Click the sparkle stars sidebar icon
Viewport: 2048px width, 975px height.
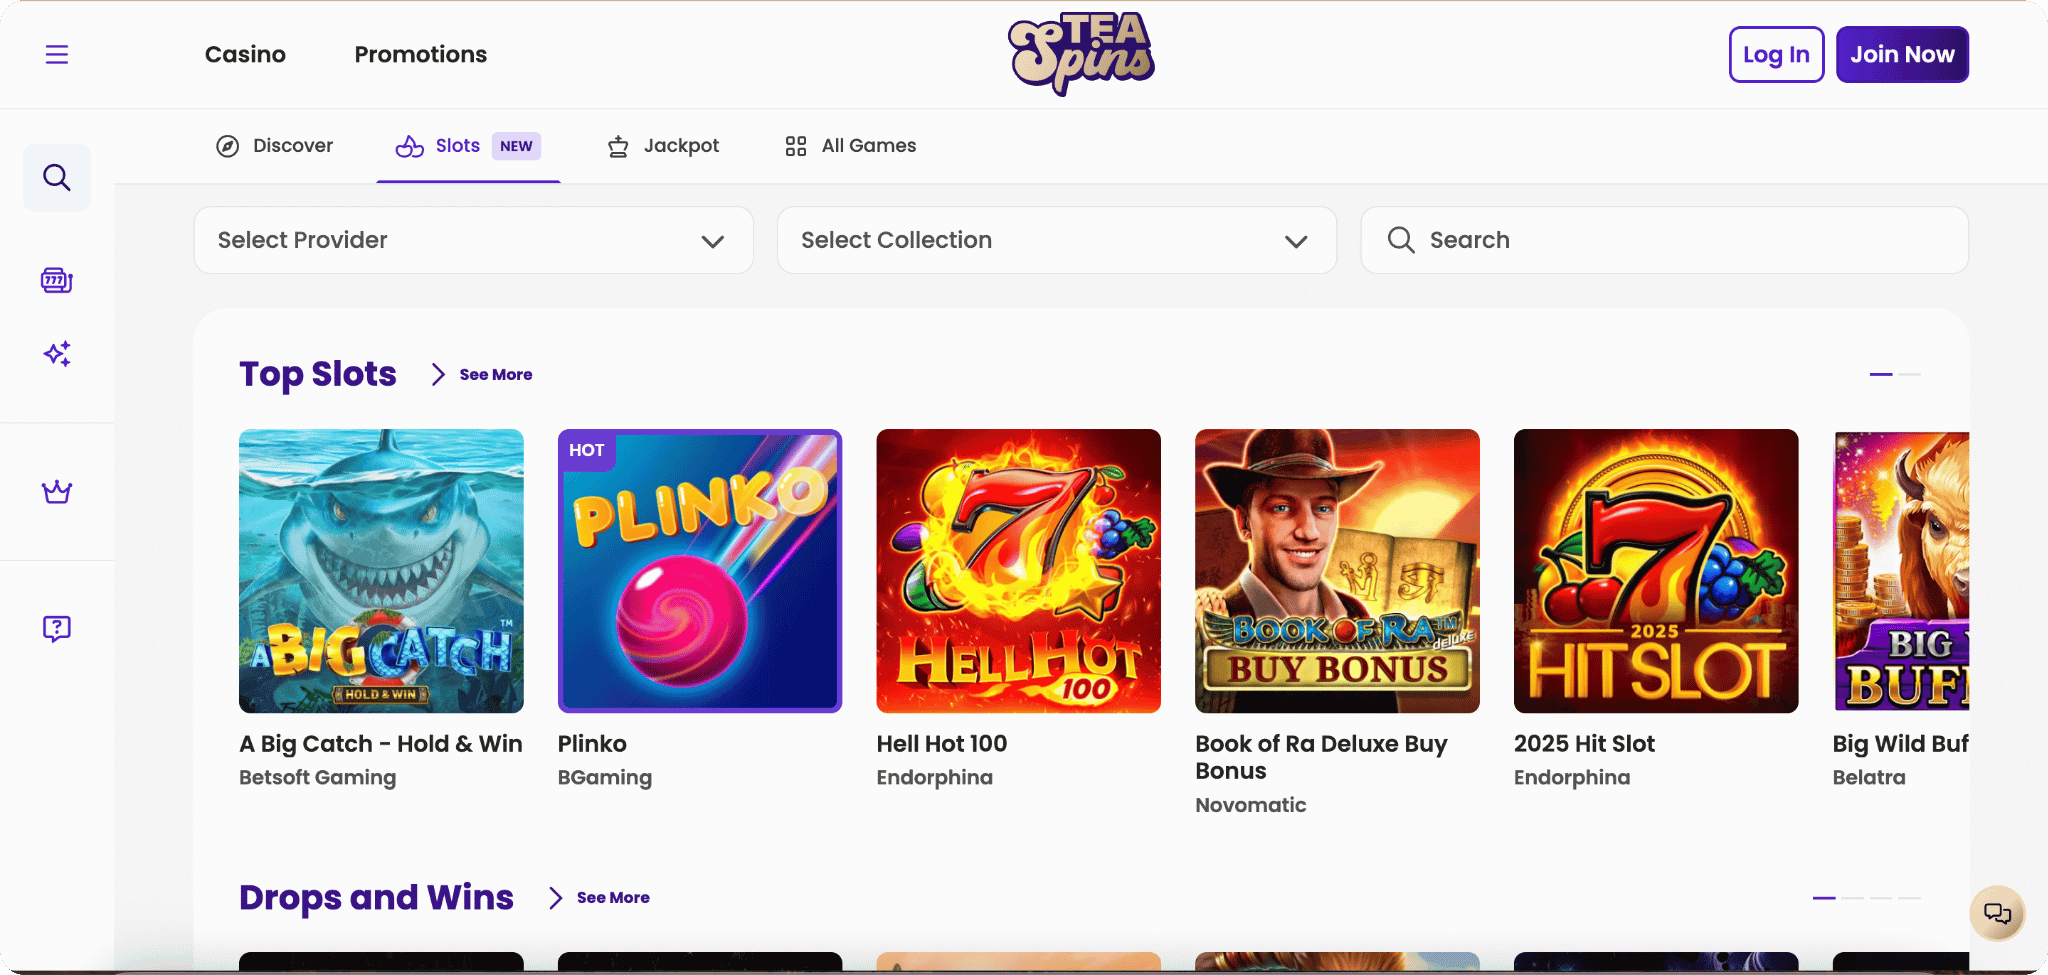coord(57,353)
